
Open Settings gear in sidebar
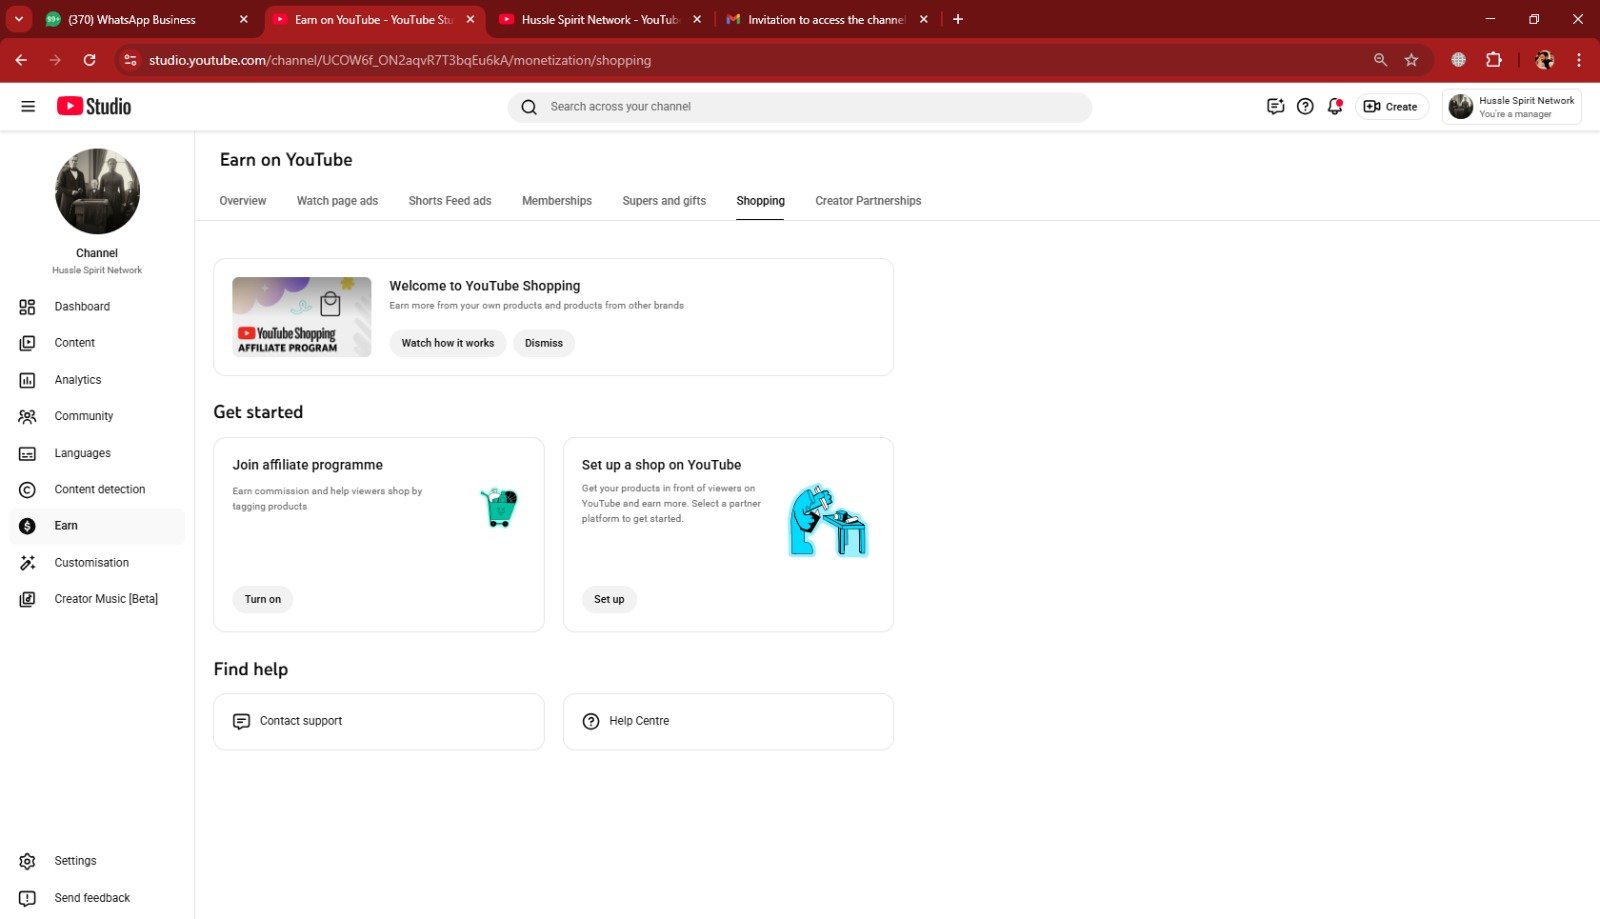[27, 861]
